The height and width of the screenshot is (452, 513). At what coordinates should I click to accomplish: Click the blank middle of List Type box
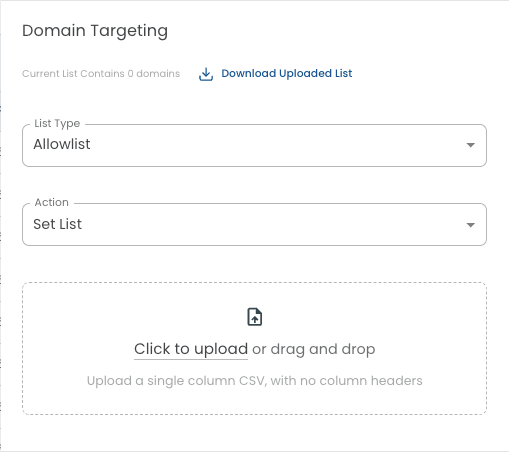267,145
